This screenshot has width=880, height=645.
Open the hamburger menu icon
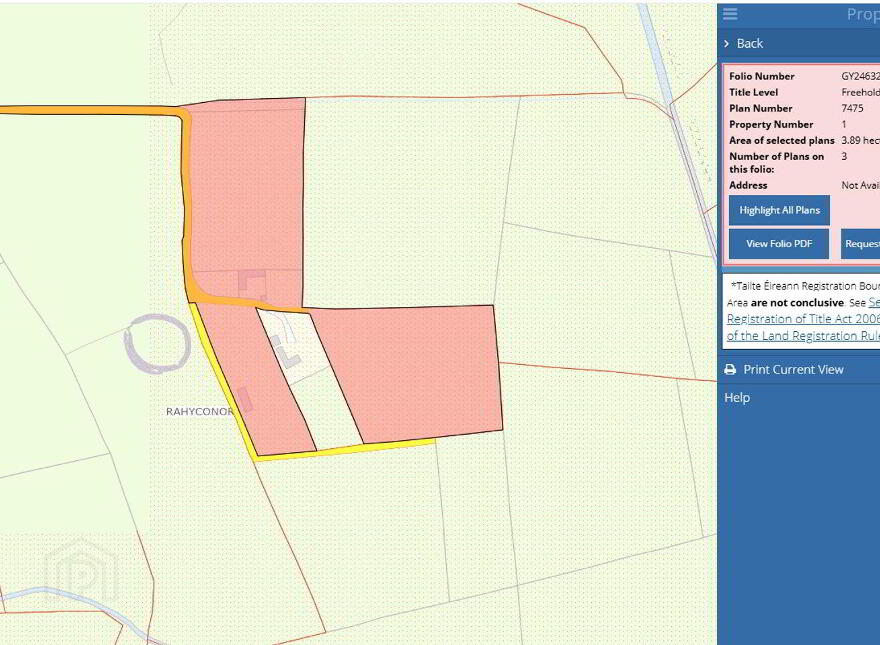coord(730,13)
